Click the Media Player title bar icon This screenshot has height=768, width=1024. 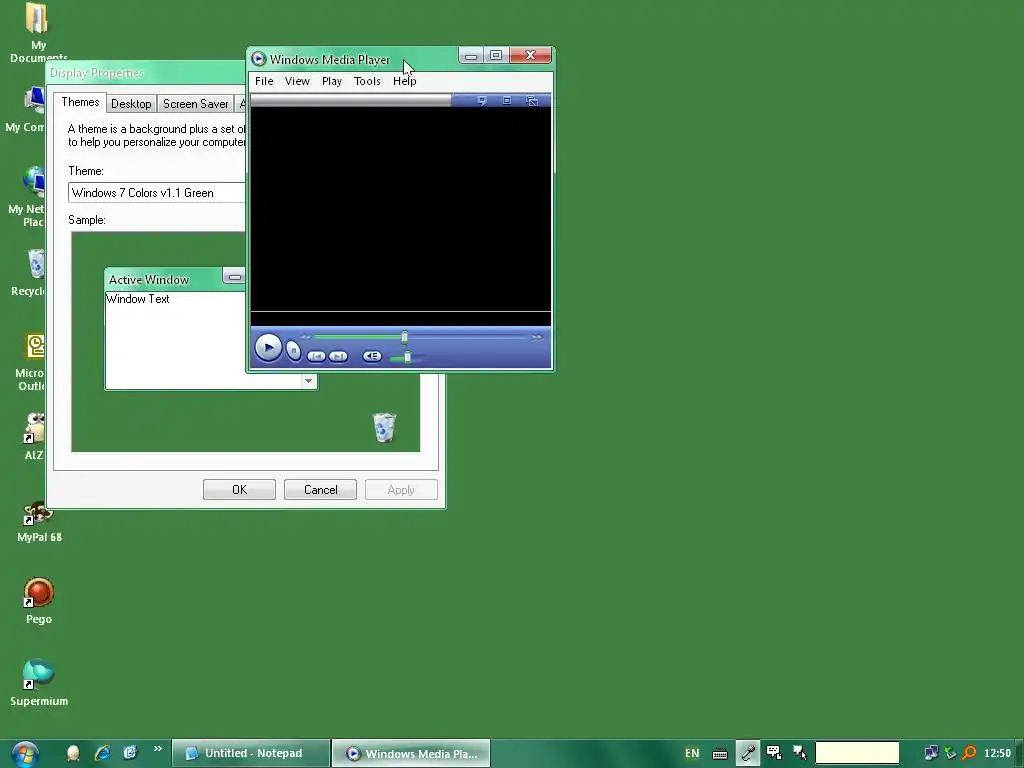coord(259,59)
